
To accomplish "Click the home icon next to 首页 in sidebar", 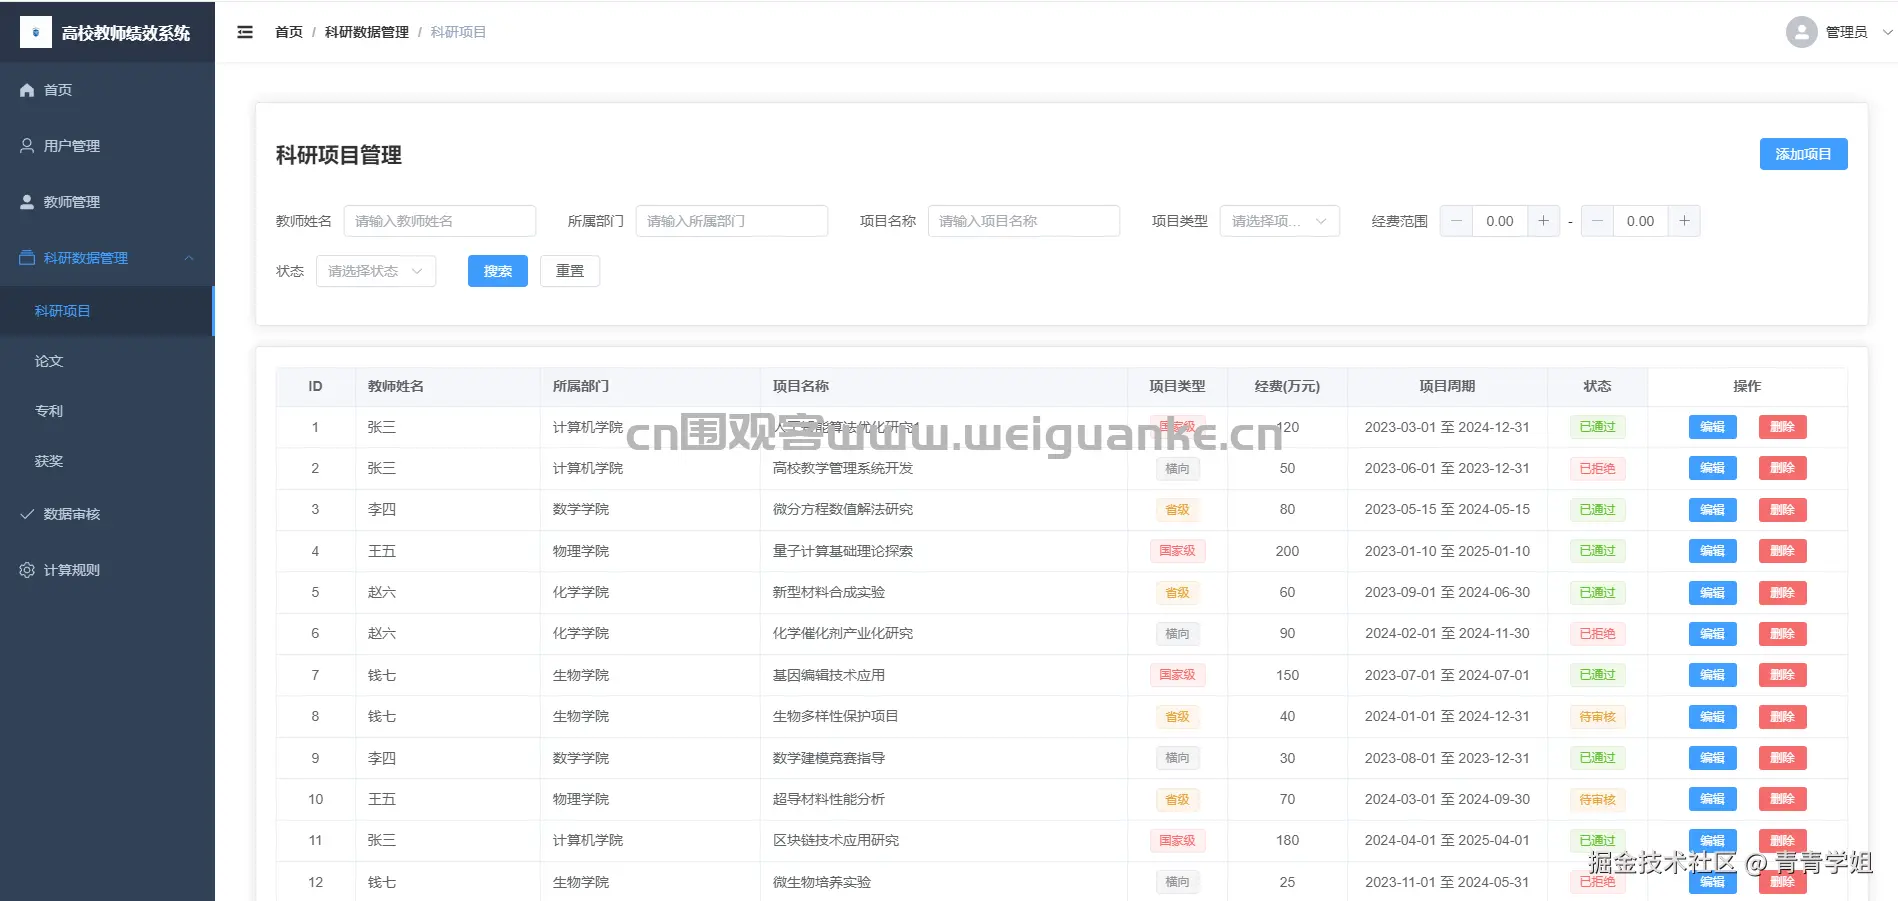I will (x=26, y=89).
